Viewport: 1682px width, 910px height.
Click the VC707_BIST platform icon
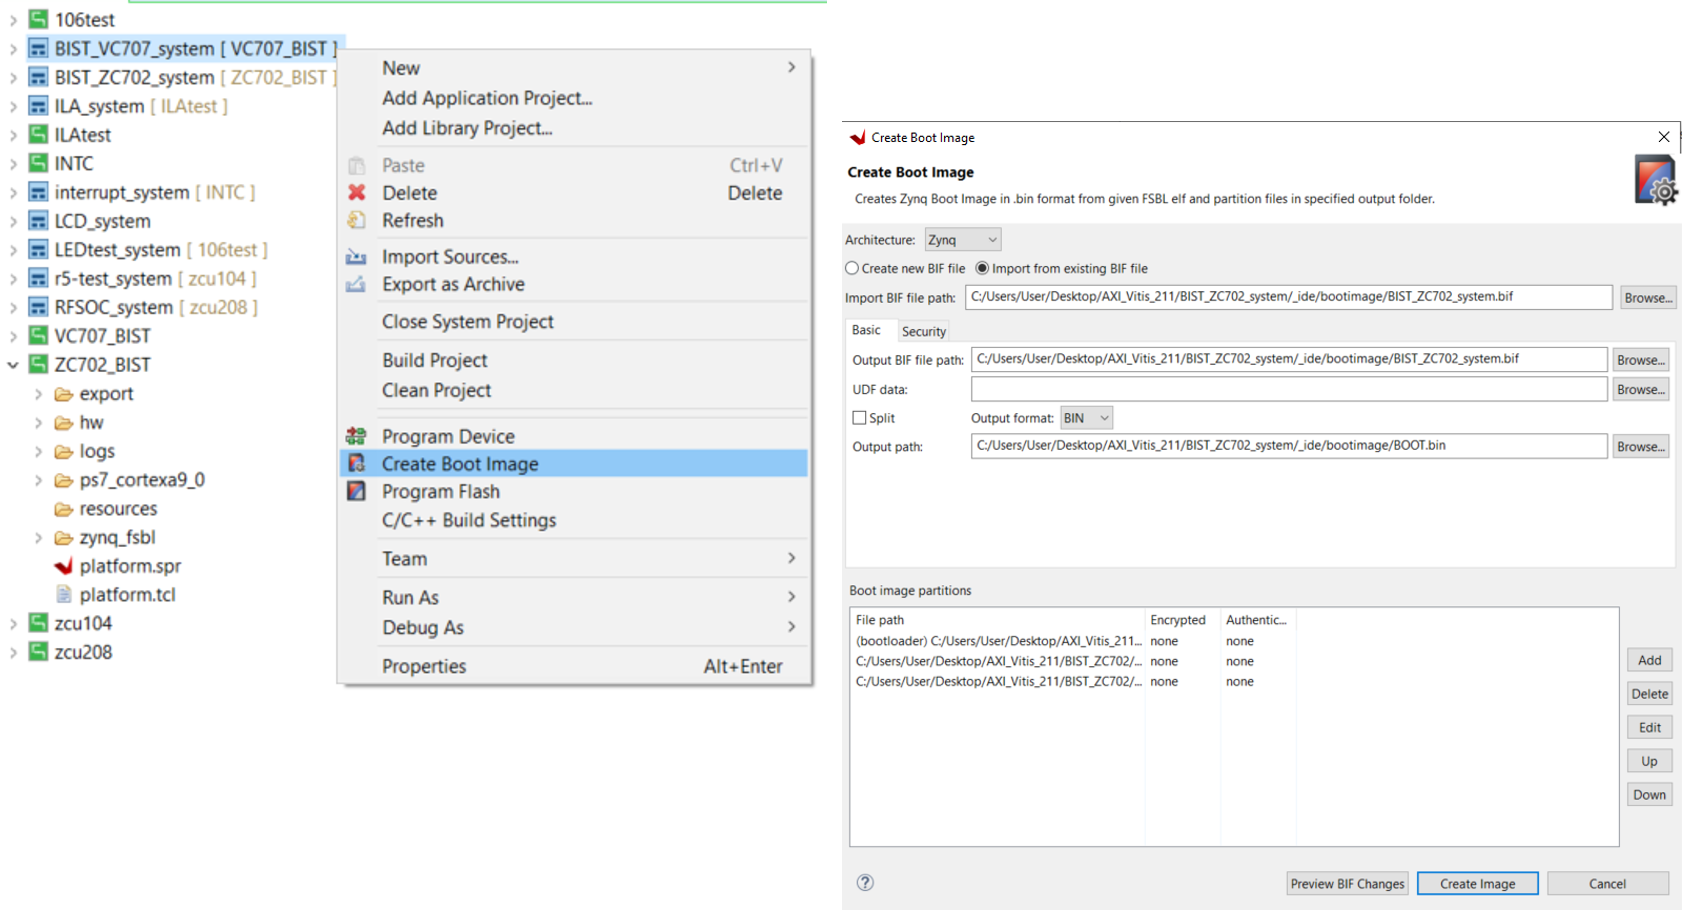point(38,336)
